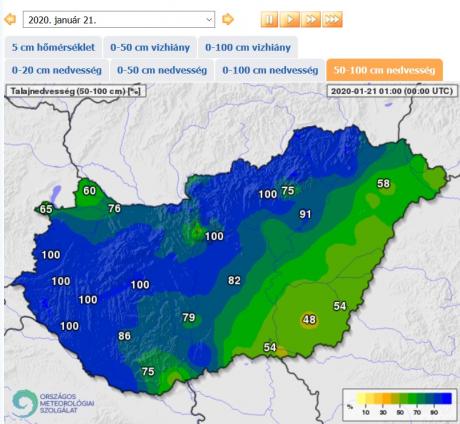Play the animation at normal speed
460x424 pixels.
(x=290, y=19)
